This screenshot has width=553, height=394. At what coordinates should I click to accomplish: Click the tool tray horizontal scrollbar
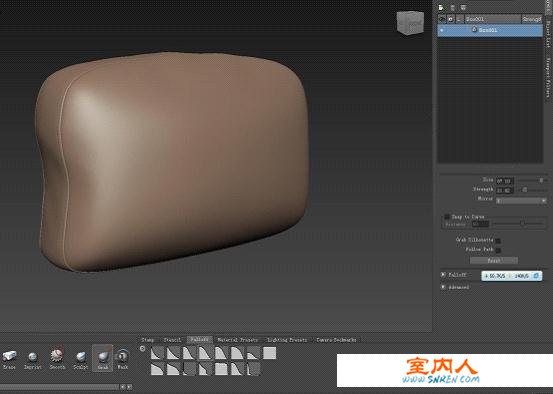pyautogui.click(x=59, y=387)
